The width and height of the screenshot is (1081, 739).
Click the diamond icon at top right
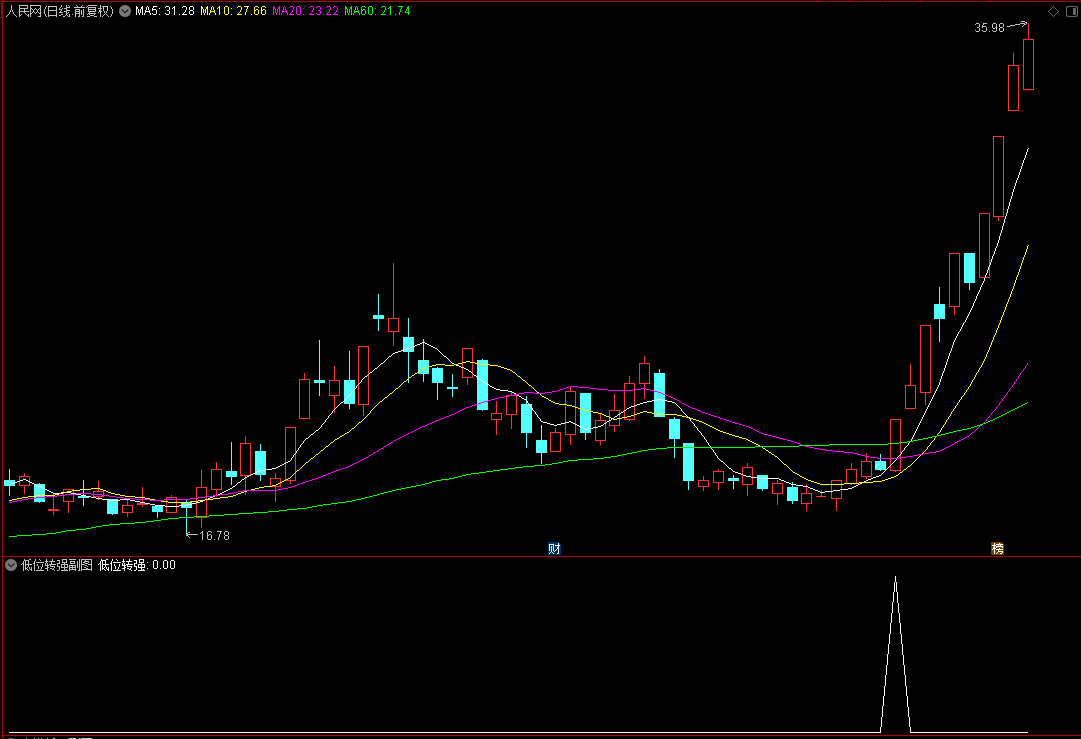1053,11
